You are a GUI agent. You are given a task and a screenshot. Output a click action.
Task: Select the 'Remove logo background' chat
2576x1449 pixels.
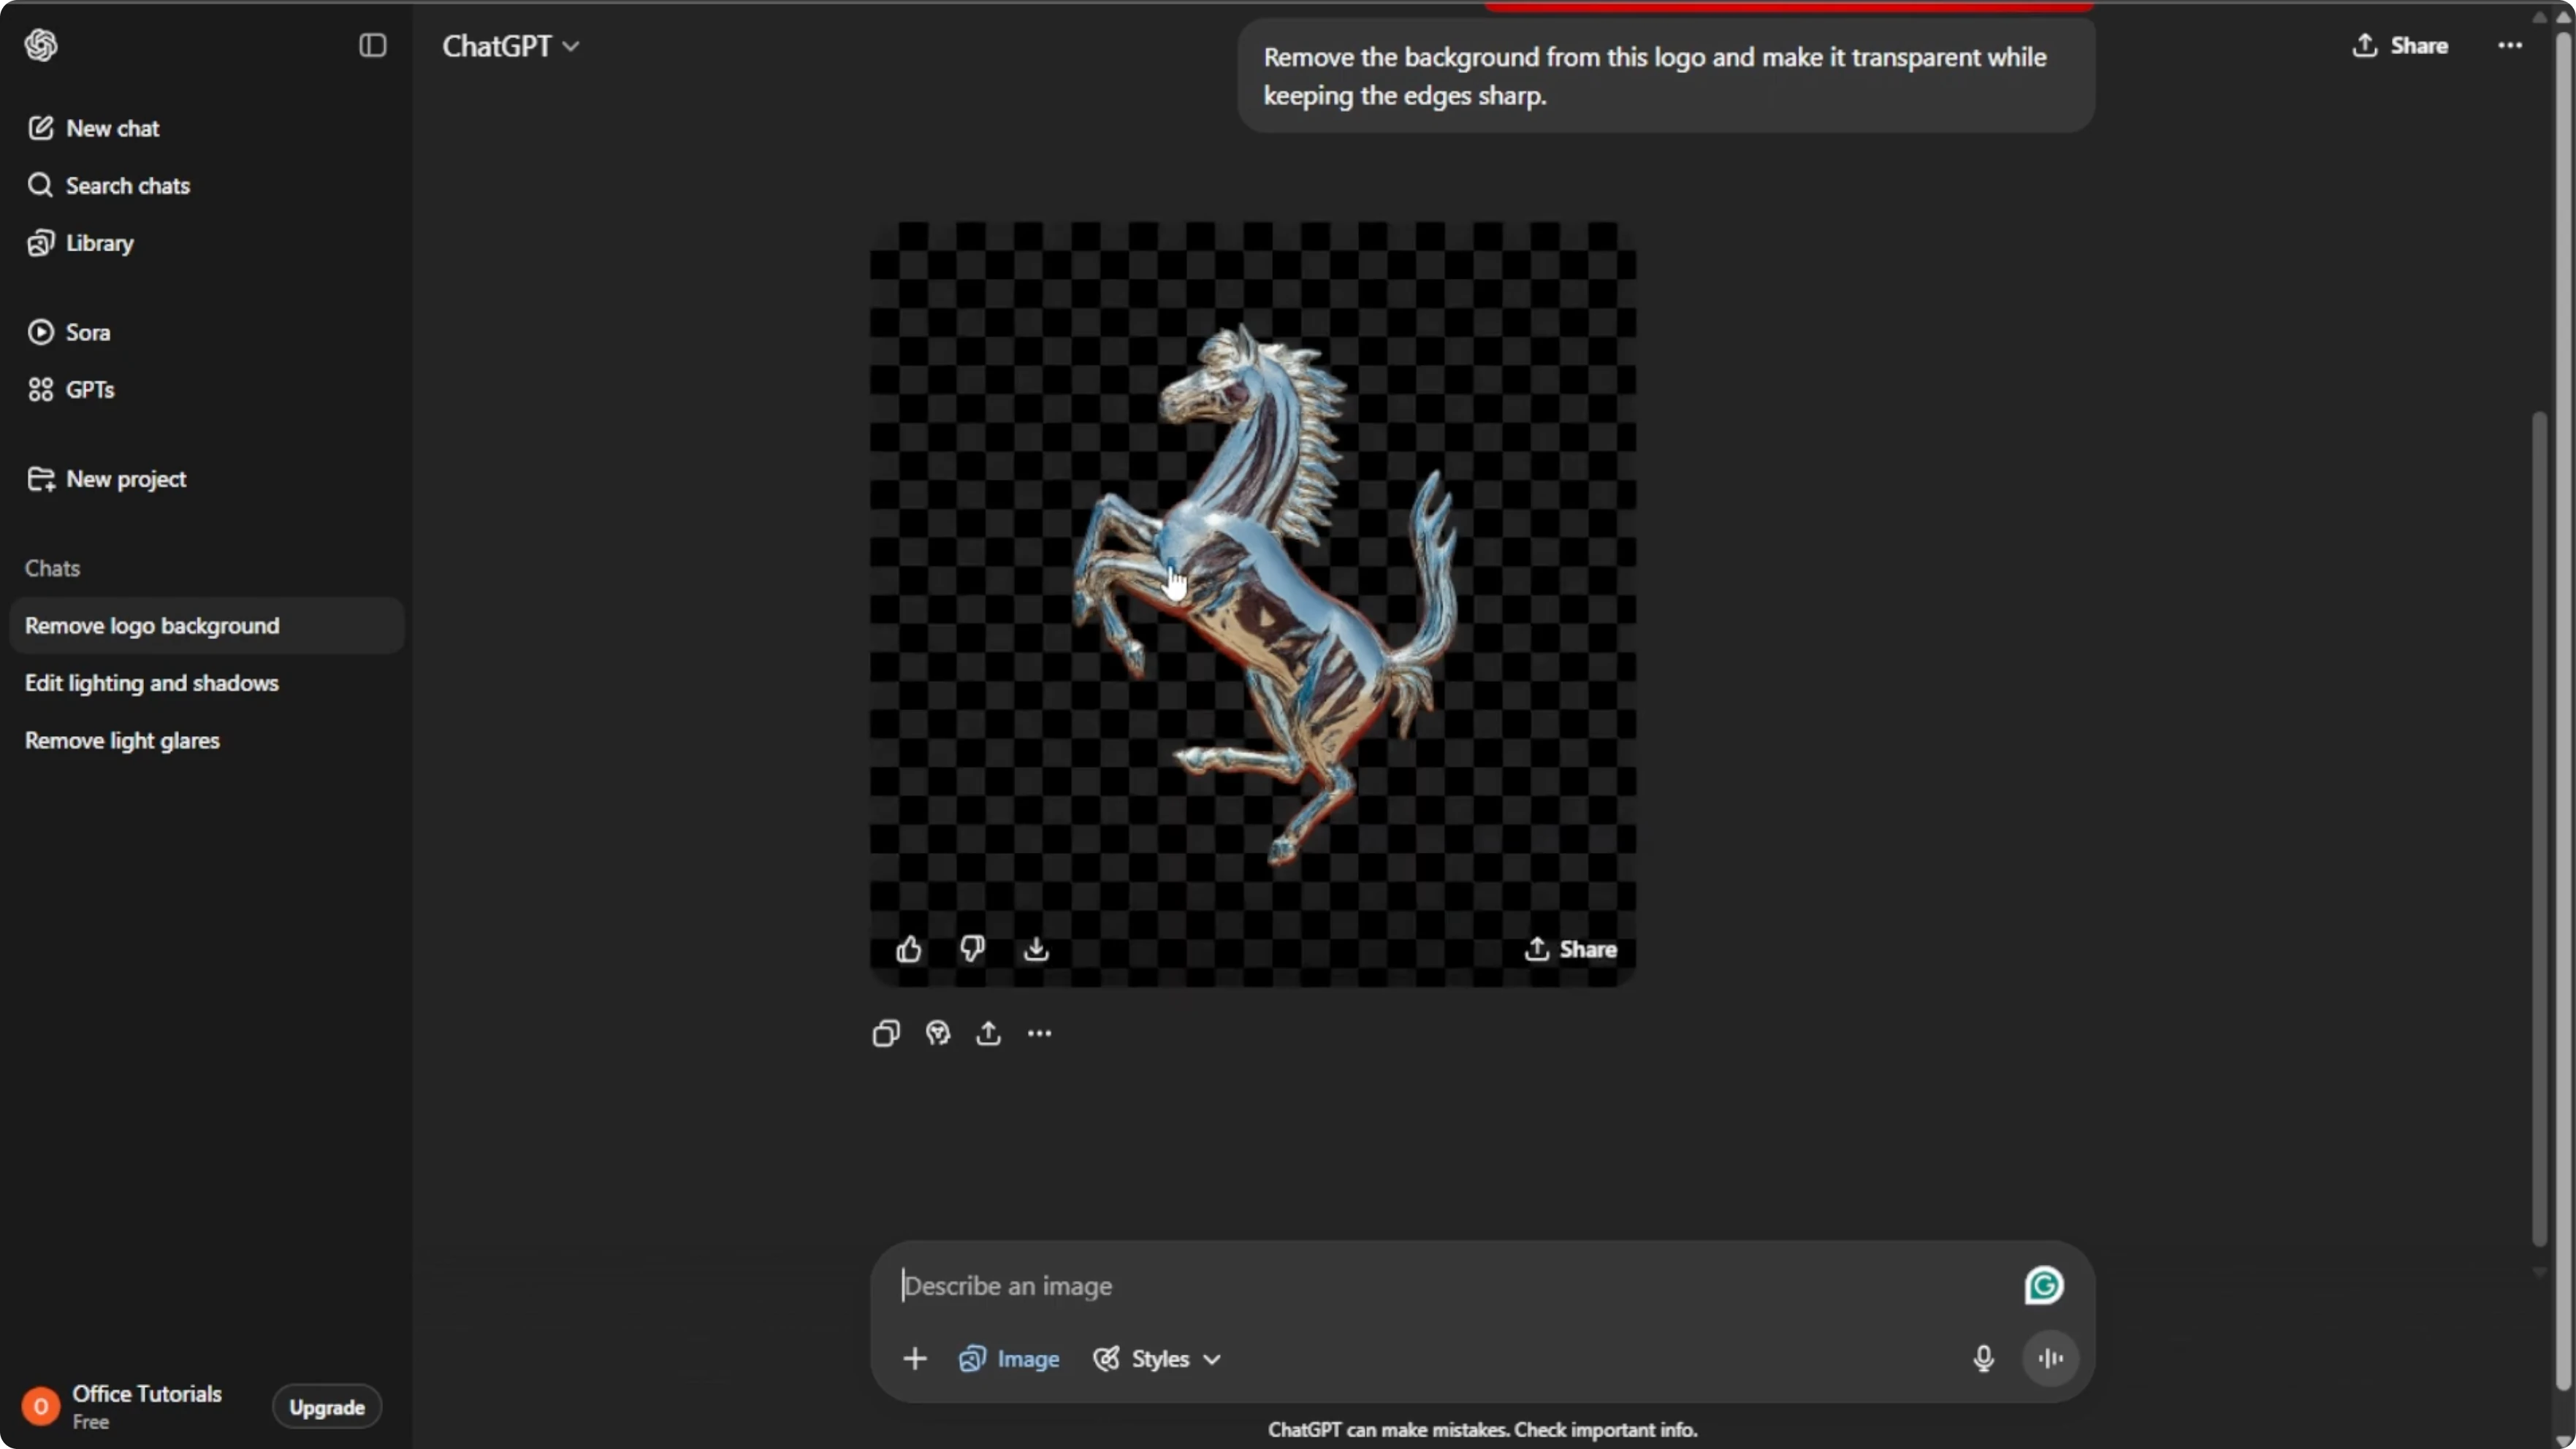point(206,626)
